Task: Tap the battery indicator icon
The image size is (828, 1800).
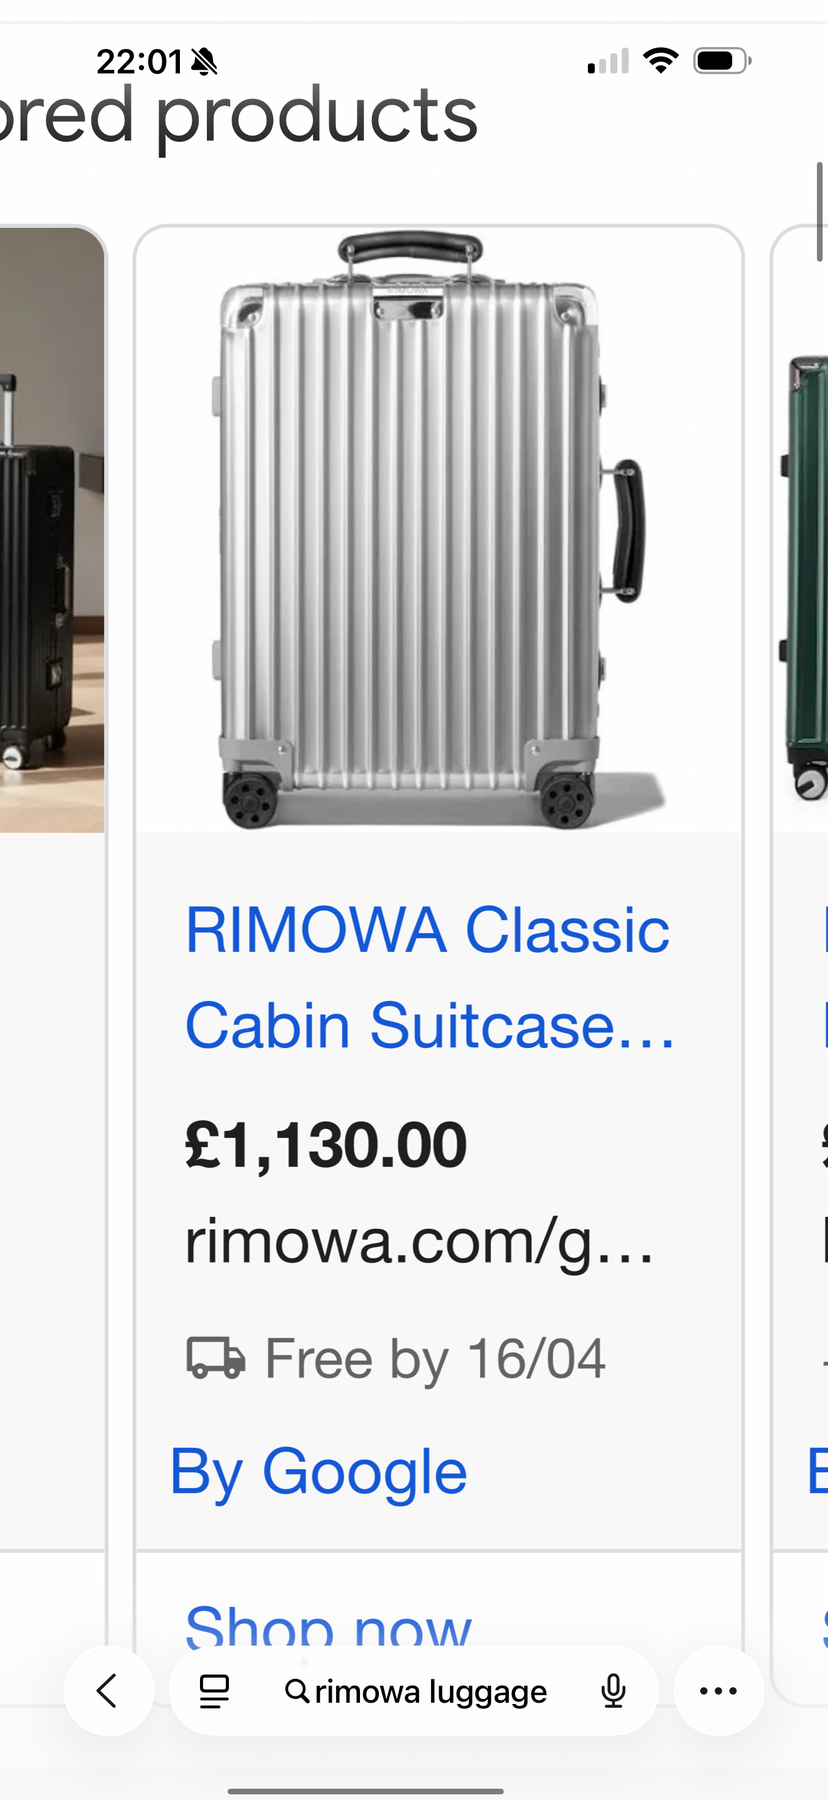Action: tap(722, 60)
